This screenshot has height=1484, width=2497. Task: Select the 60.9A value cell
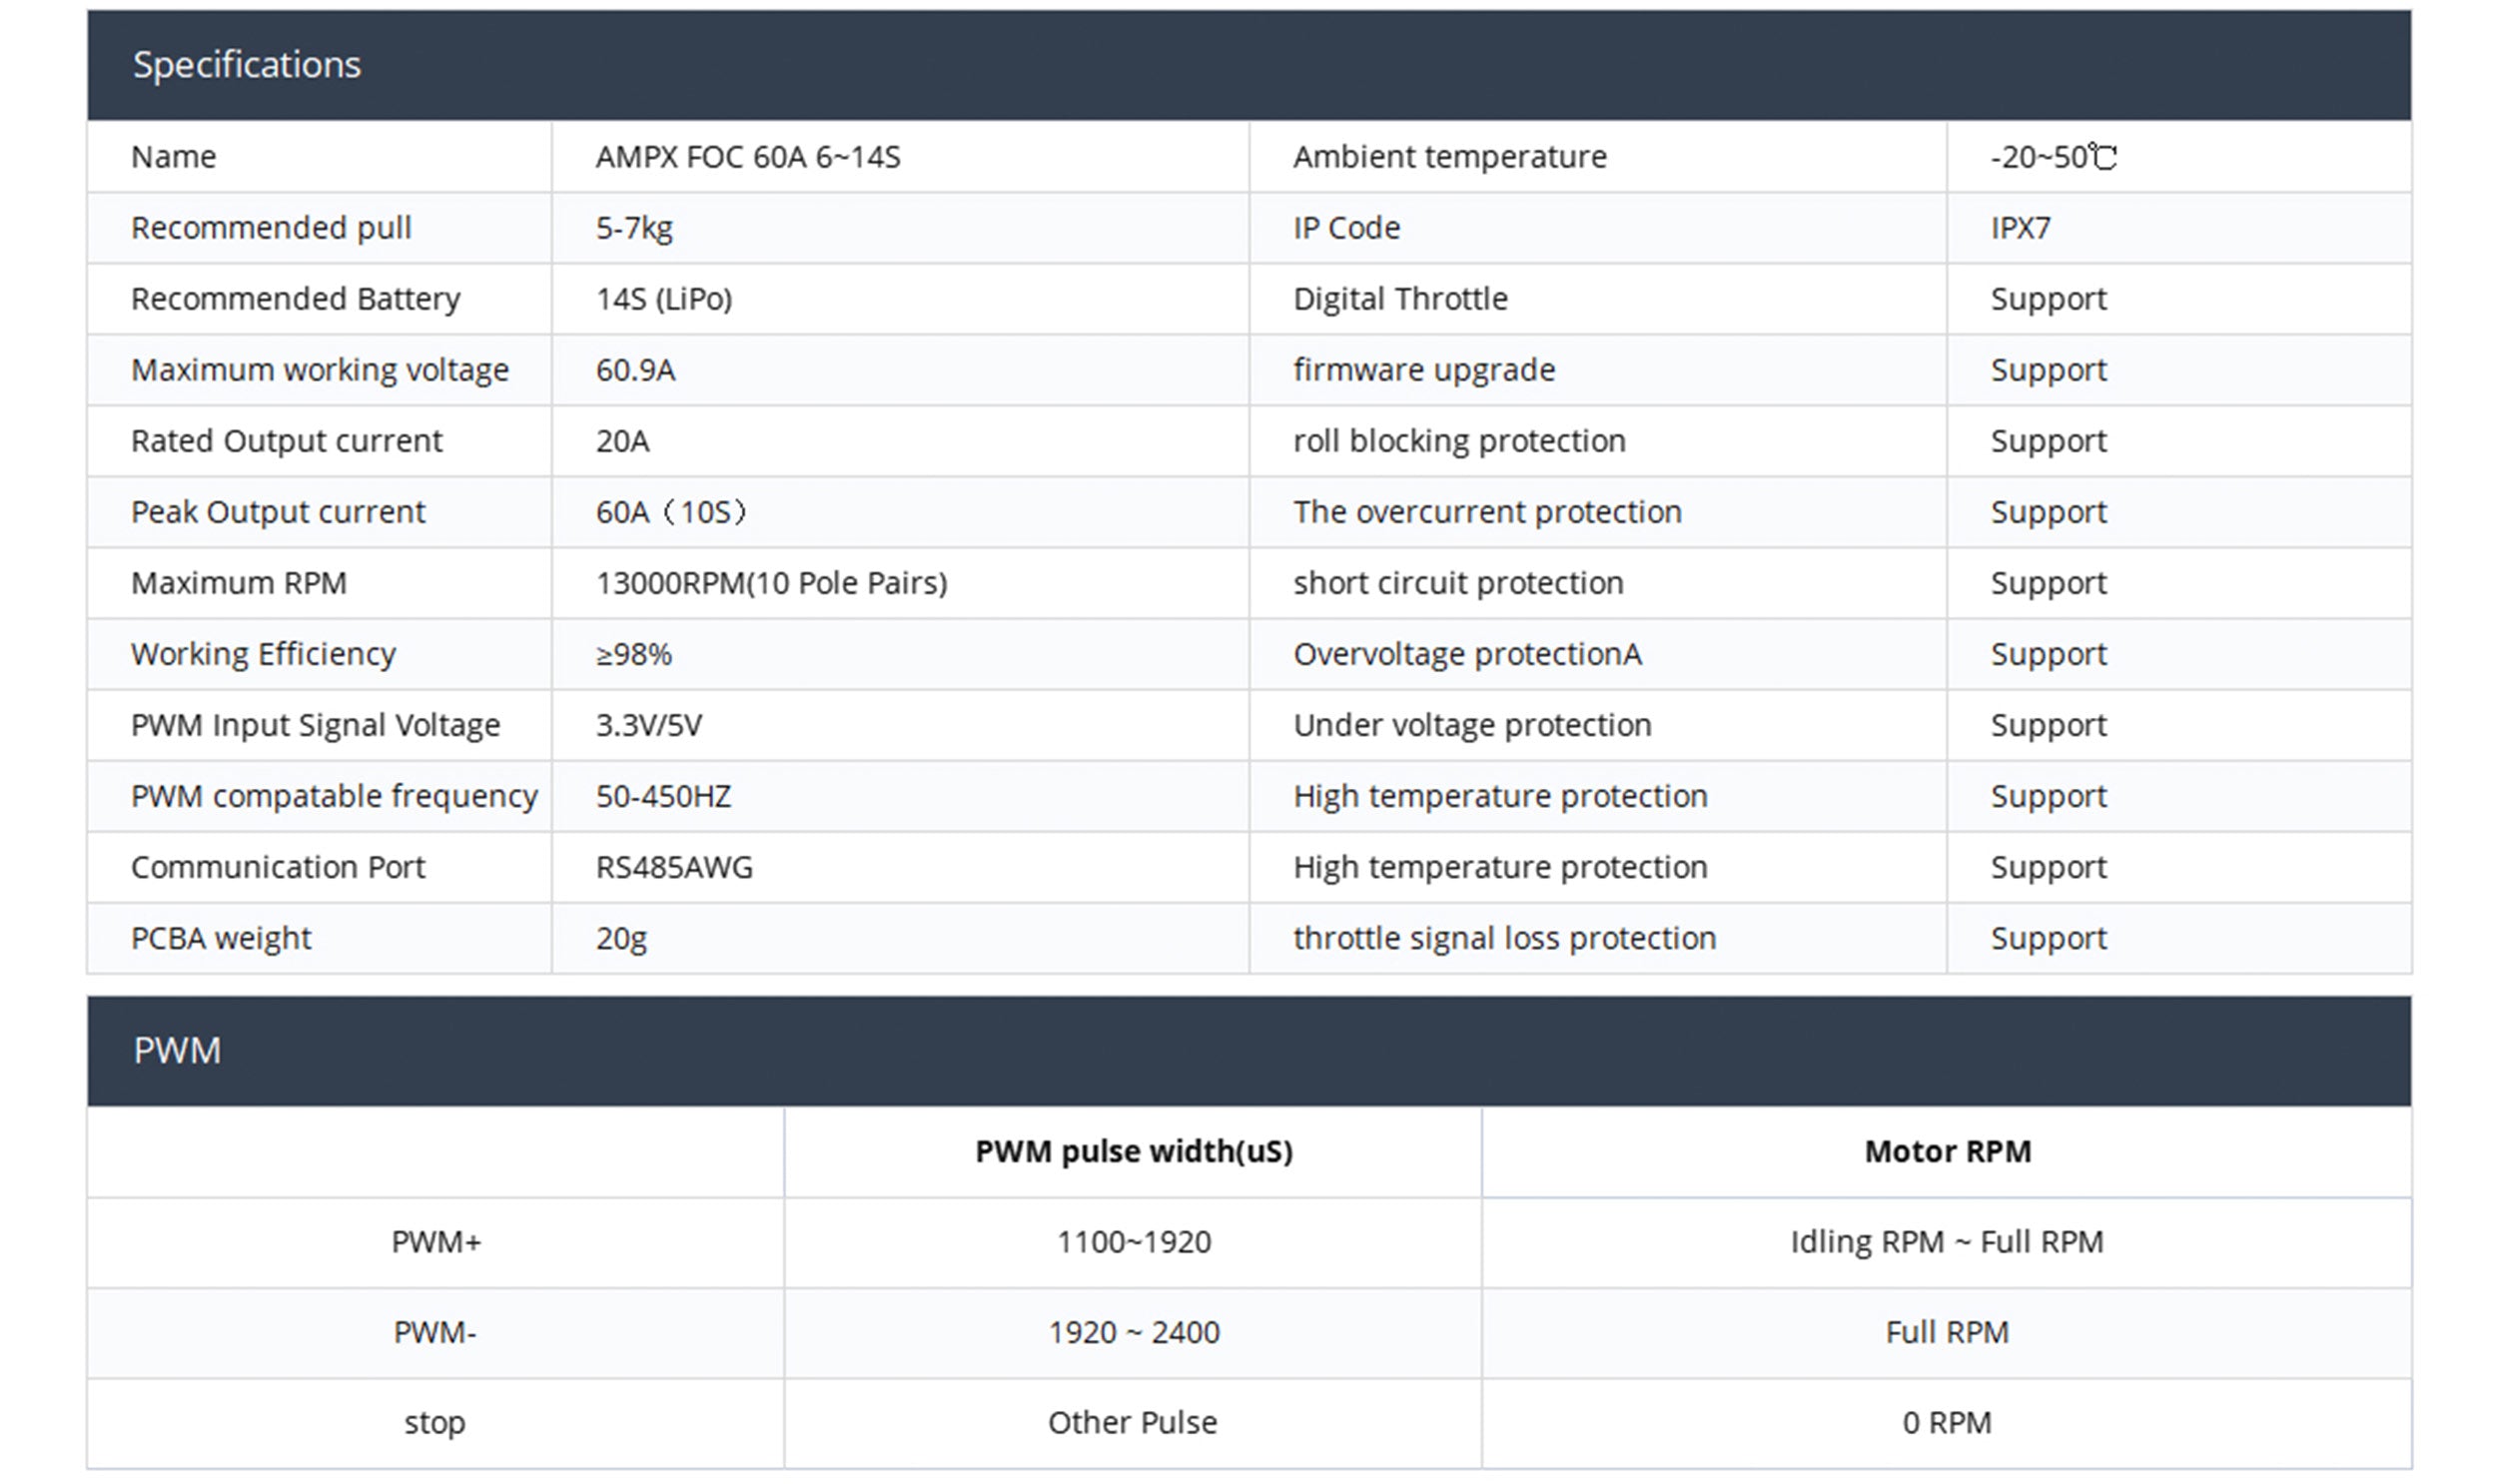pyautogui.click(x=636, y=370)
